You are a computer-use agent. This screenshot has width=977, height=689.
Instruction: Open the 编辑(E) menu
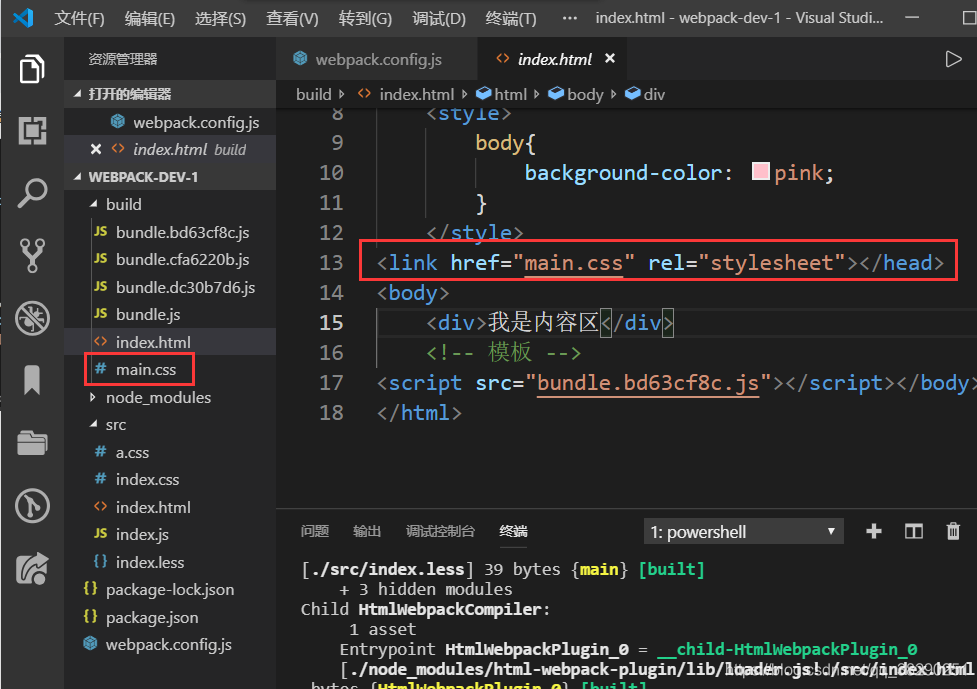click(150, 18)
